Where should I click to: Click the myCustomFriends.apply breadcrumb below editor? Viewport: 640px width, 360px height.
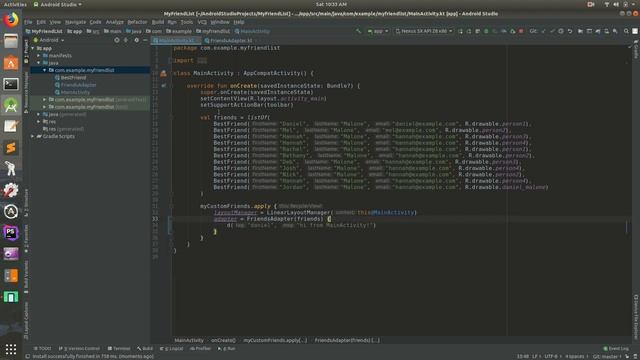[275, 340]
